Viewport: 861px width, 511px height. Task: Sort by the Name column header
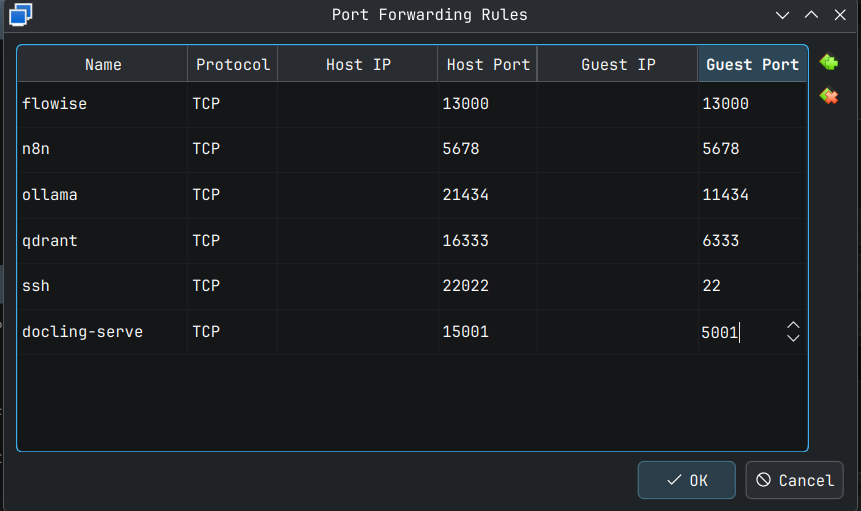(x=103, y=64)
